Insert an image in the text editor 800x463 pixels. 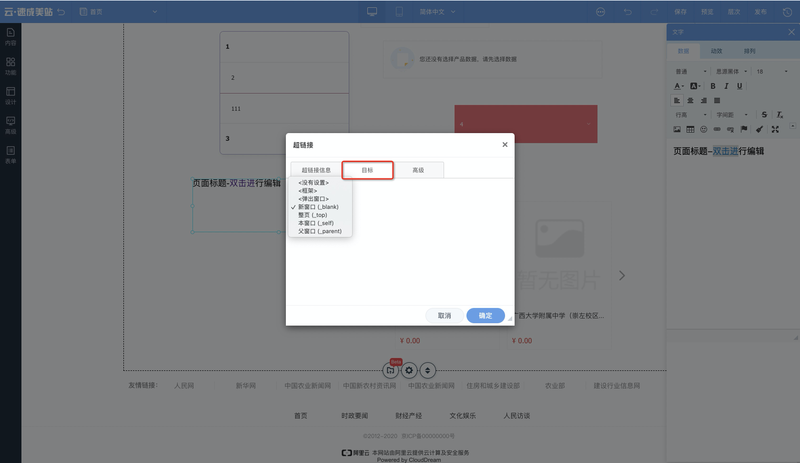(x=677, y=129)
